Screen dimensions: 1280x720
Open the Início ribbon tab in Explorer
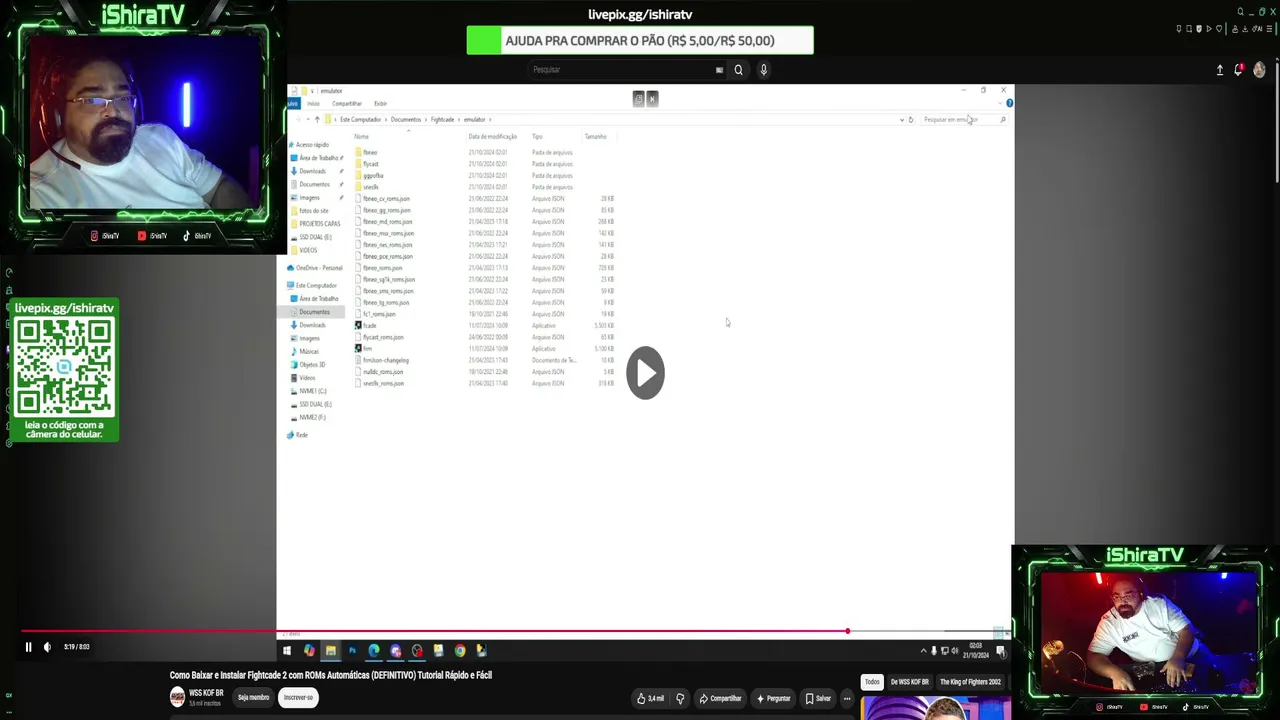click(313, 104)
